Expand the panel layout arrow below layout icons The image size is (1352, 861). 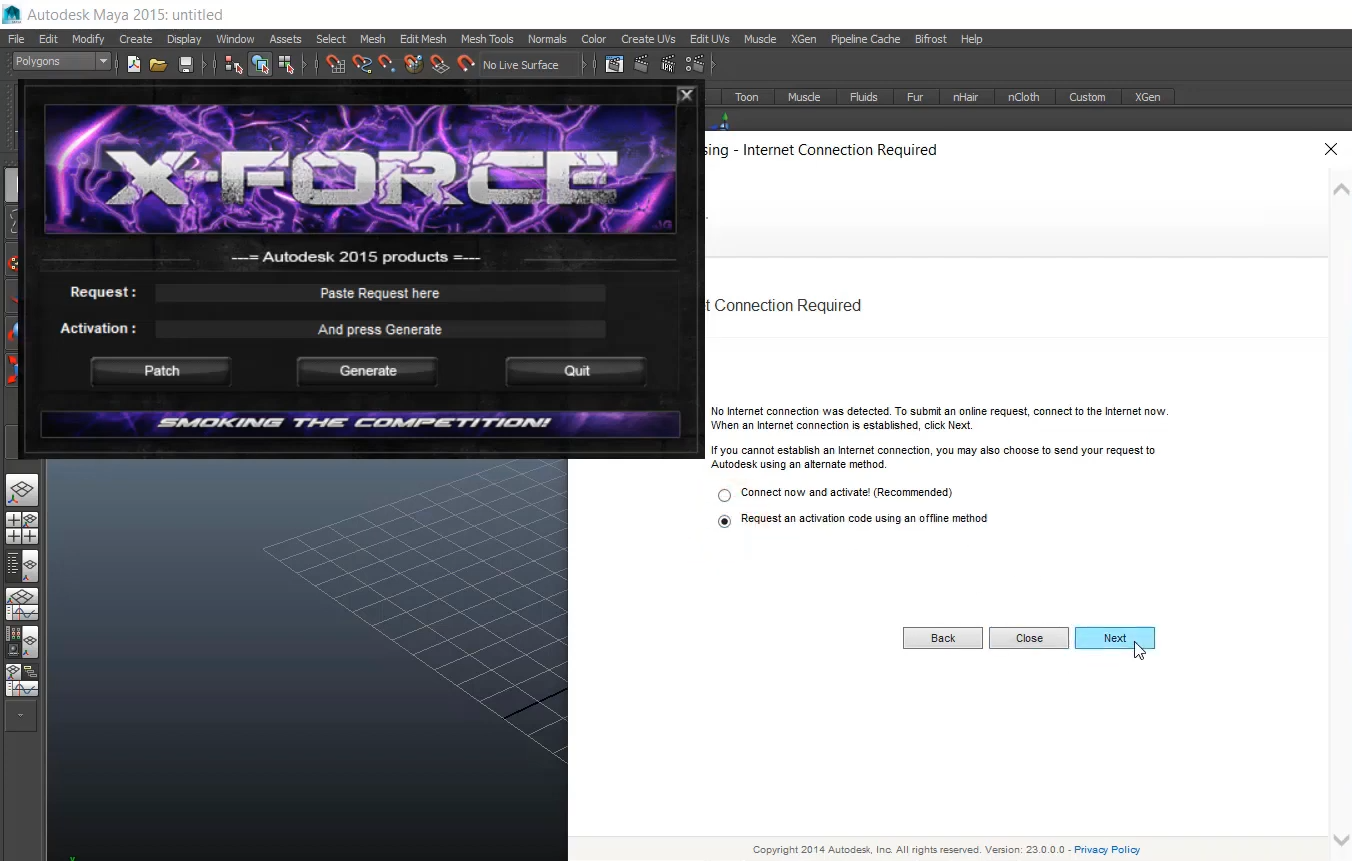click(21, 715)
